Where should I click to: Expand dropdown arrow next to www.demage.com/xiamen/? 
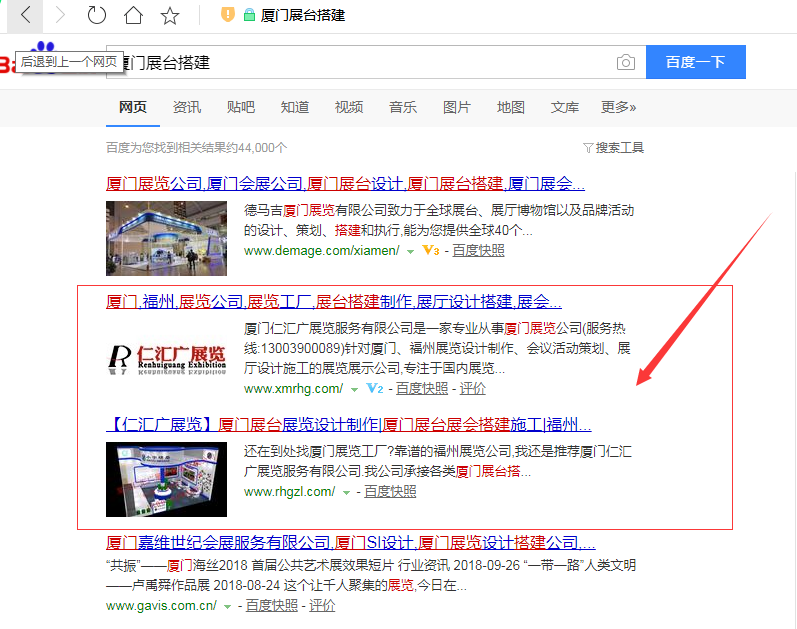(x=410, y=251)
